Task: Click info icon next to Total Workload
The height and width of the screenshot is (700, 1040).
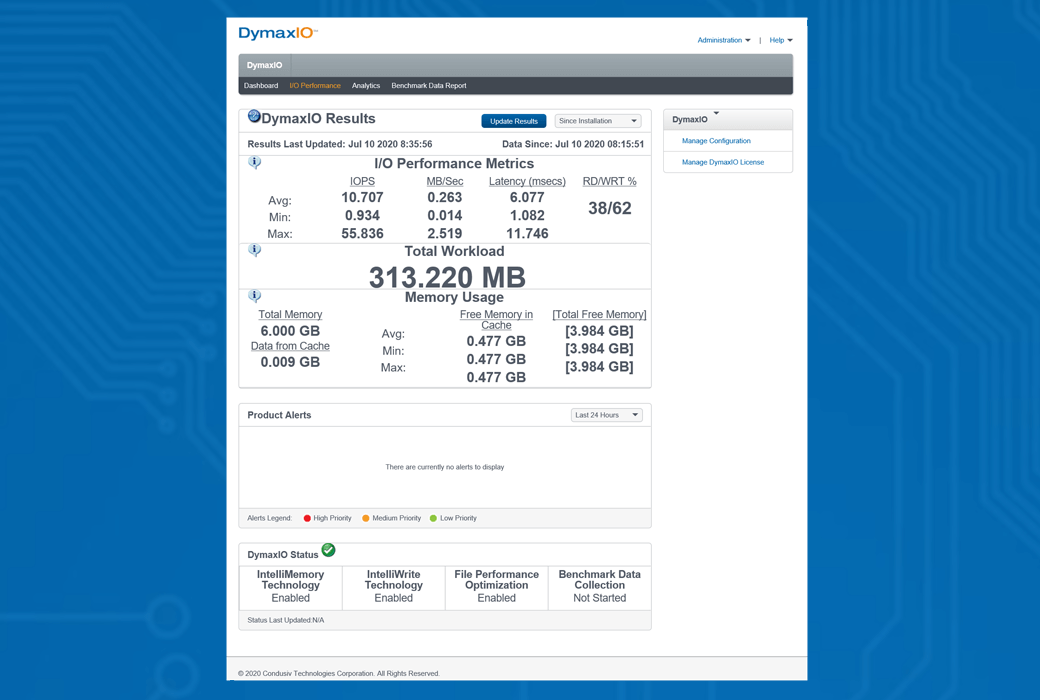Action: point(255,250)
